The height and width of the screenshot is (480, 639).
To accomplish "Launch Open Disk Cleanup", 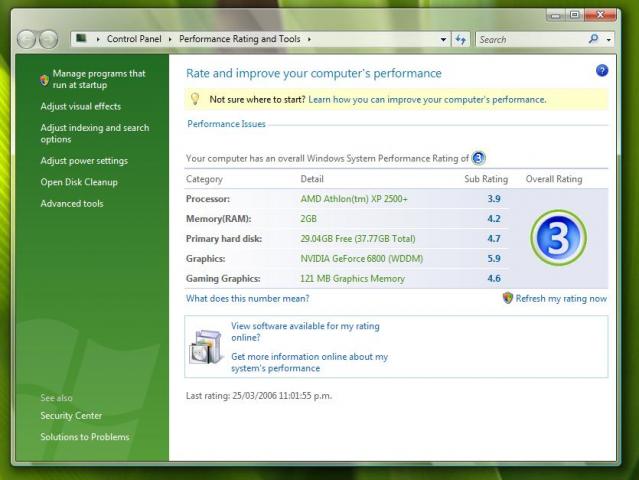I will [79, 182].
